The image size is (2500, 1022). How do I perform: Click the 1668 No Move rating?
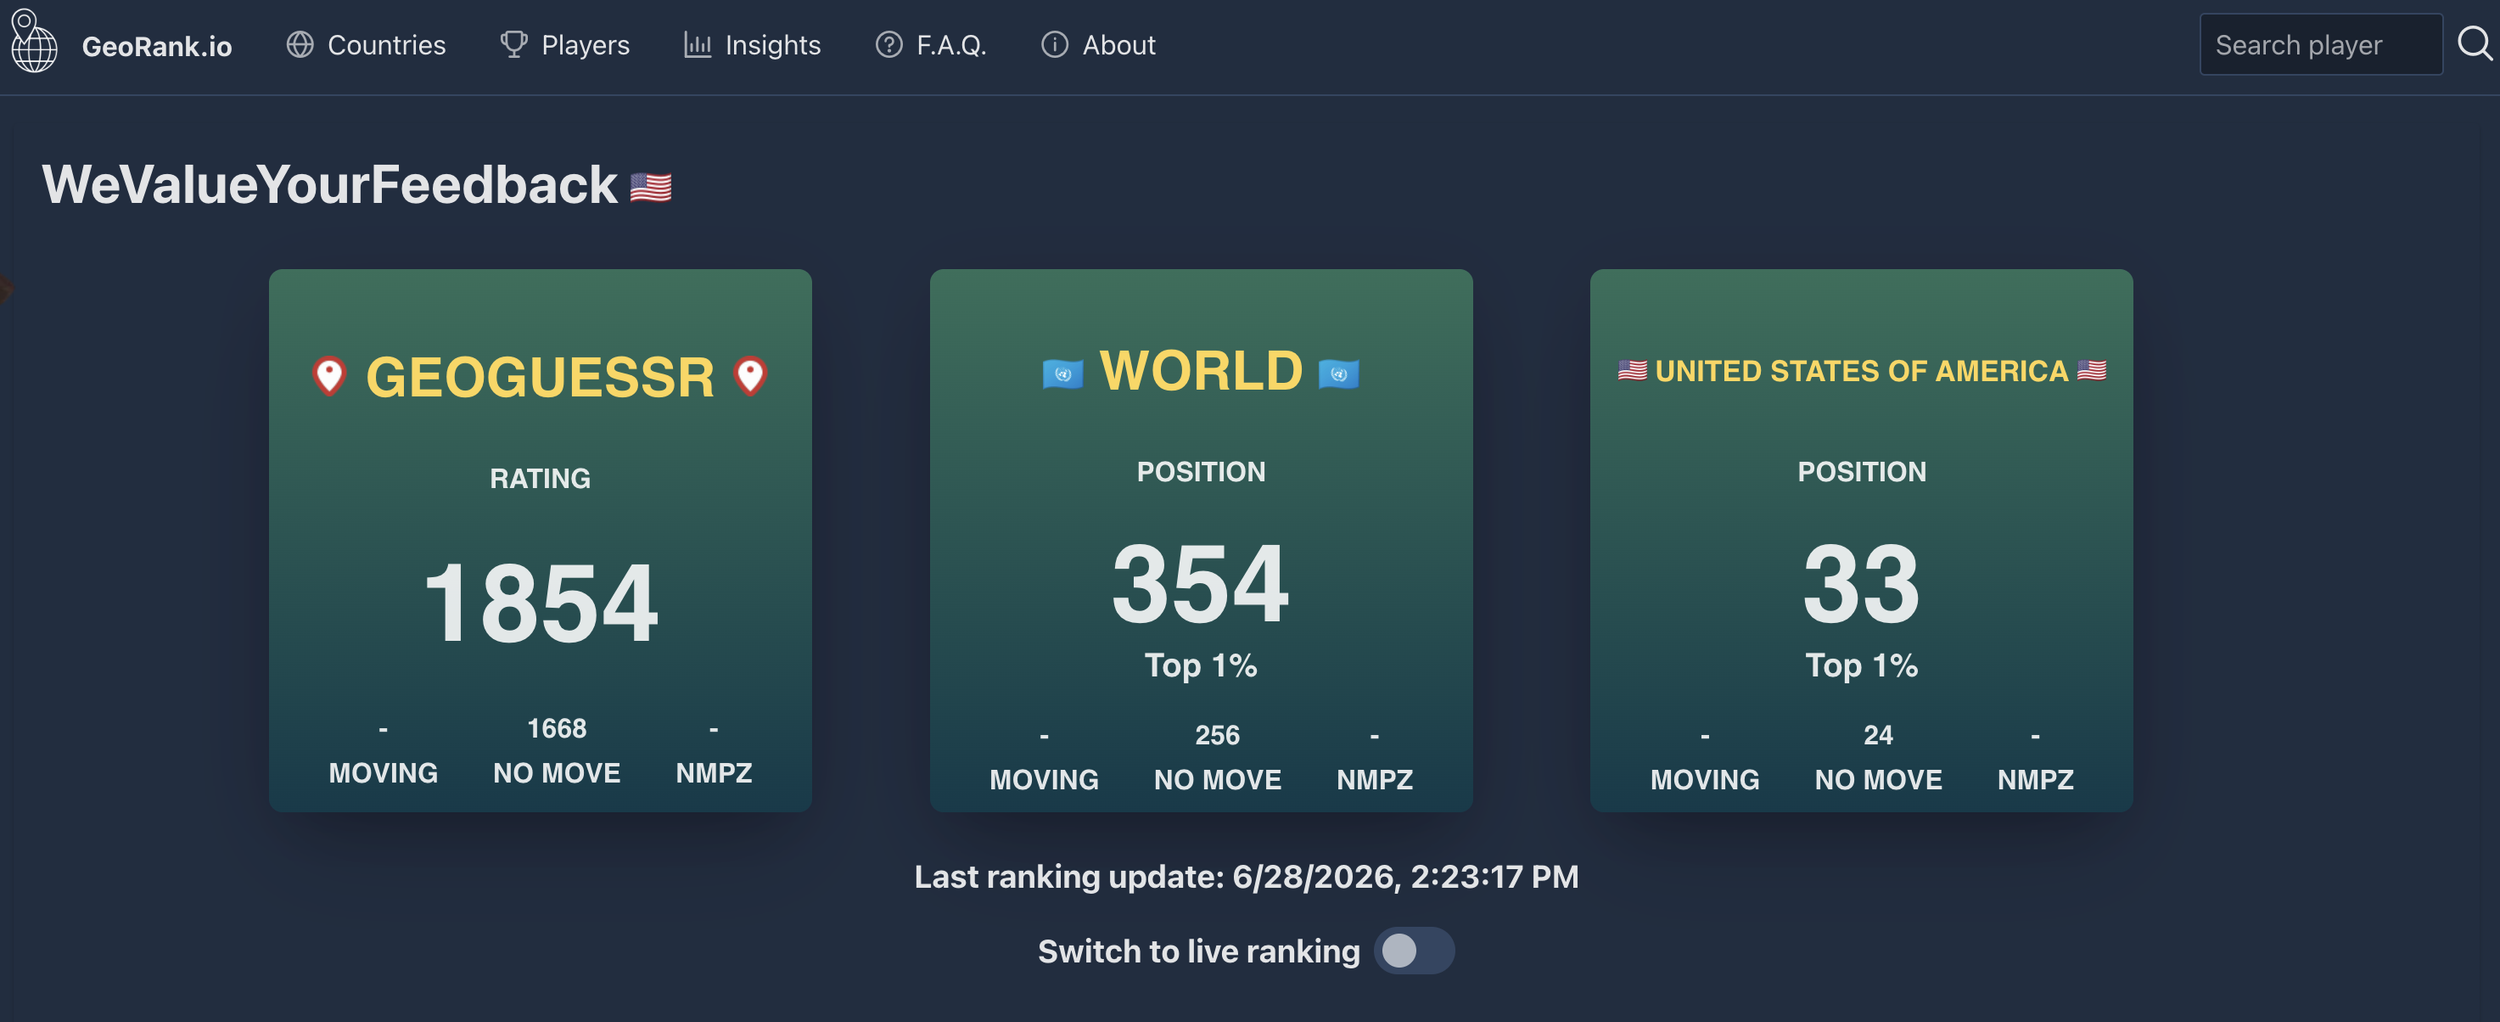pos(557,728)
